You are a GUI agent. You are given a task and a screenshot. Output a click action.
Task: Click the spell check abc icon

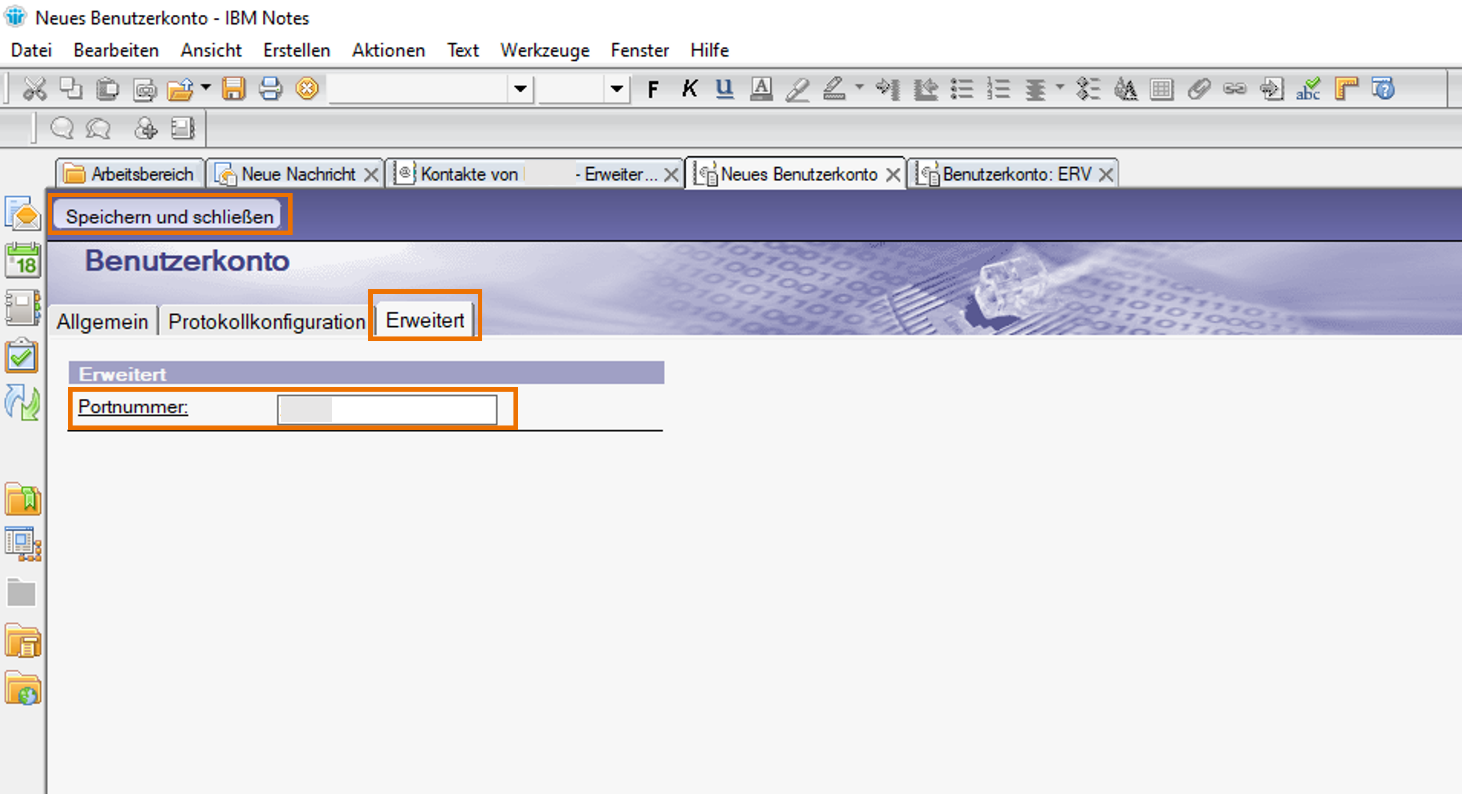pyautogui.click(x=1308, y=89)
